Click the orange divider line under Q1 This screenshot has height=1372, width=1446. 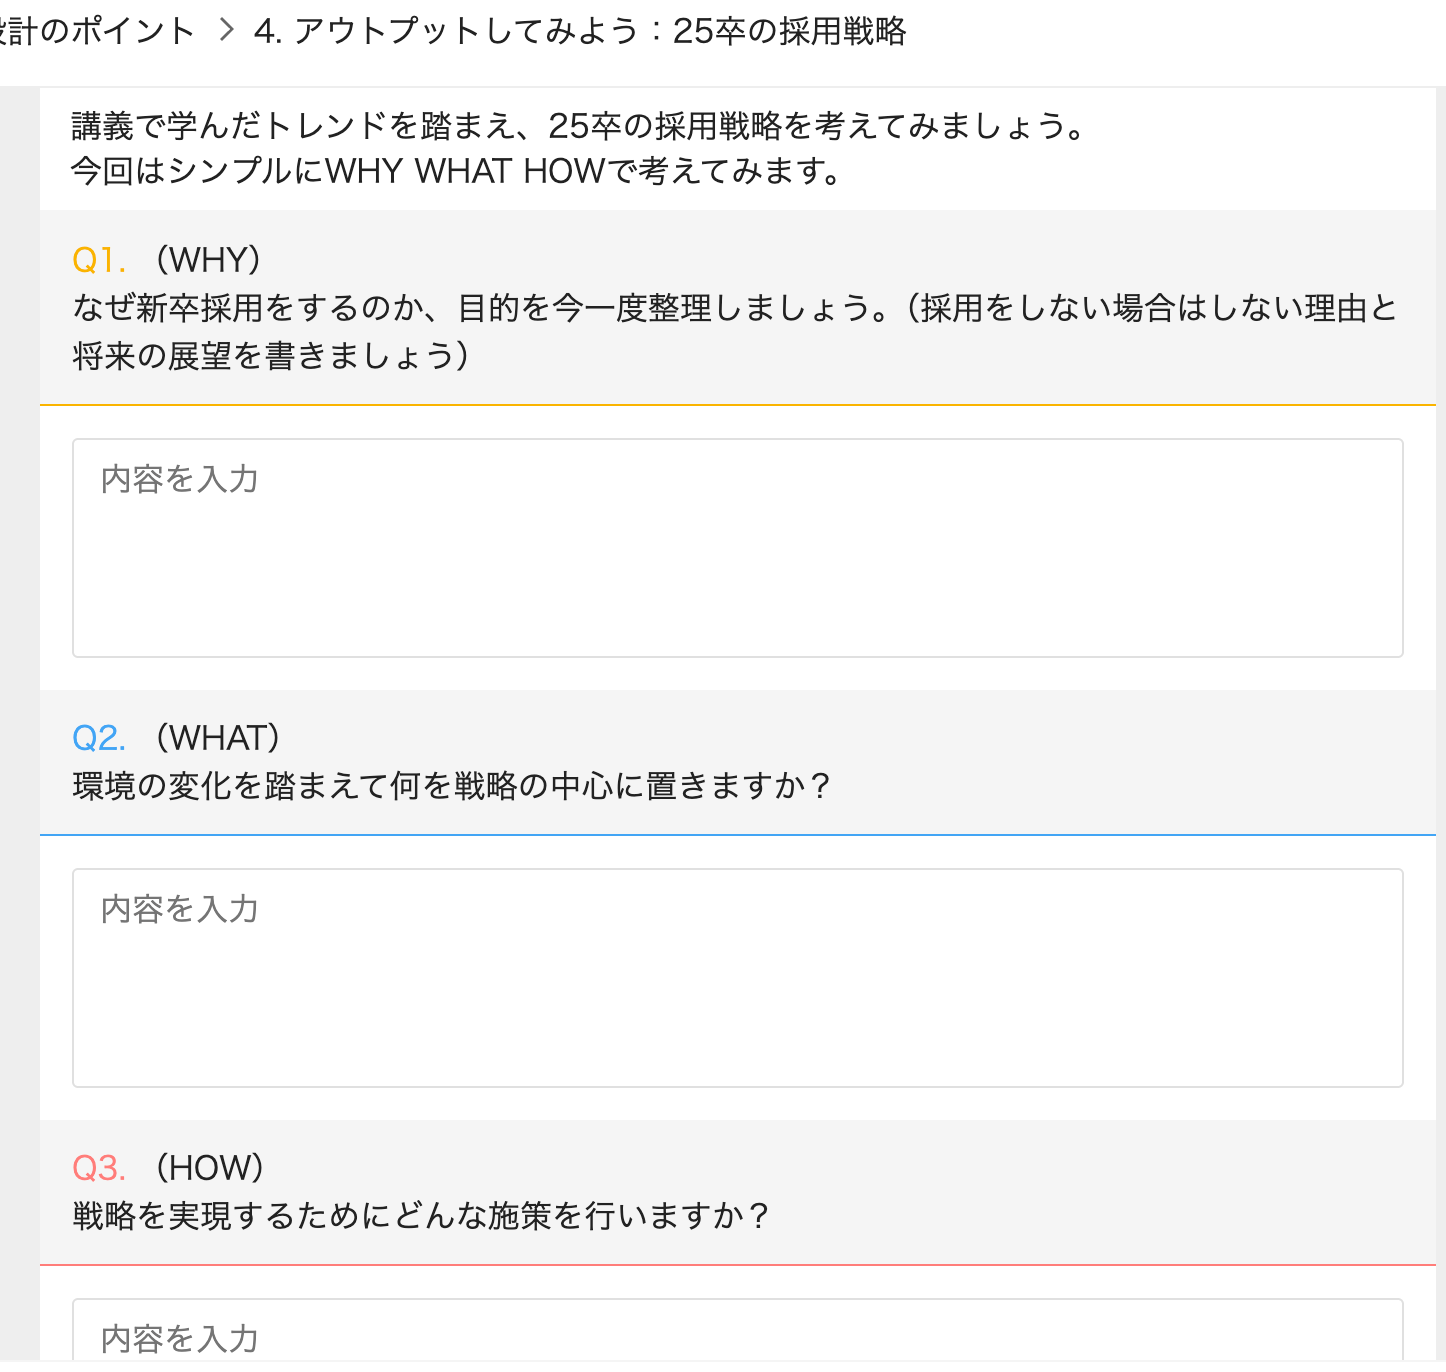737,405
